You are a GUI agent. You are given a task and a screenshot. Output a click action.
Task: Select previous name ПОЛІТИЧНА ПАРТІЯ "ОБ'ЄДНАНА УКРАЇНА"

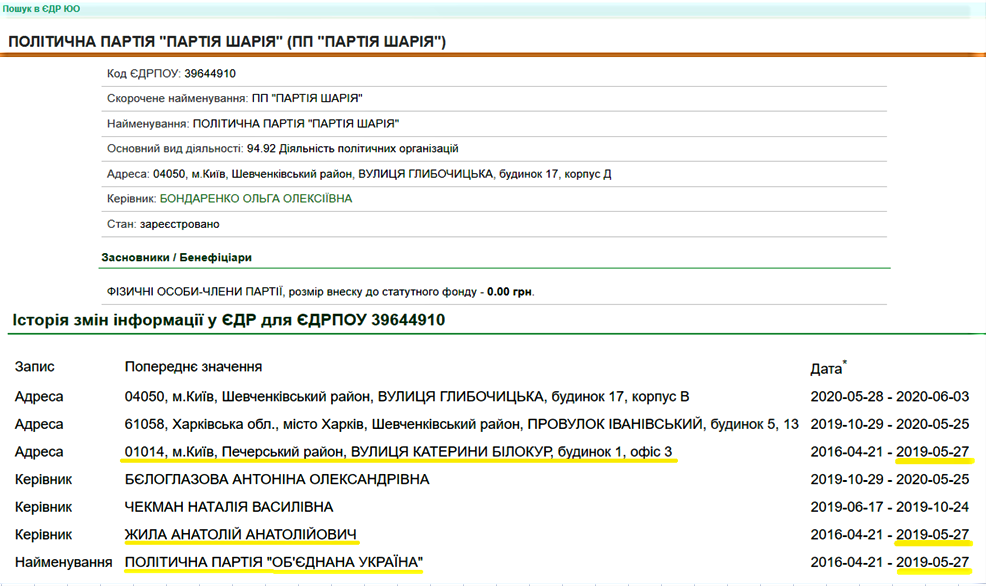[274, 563]
